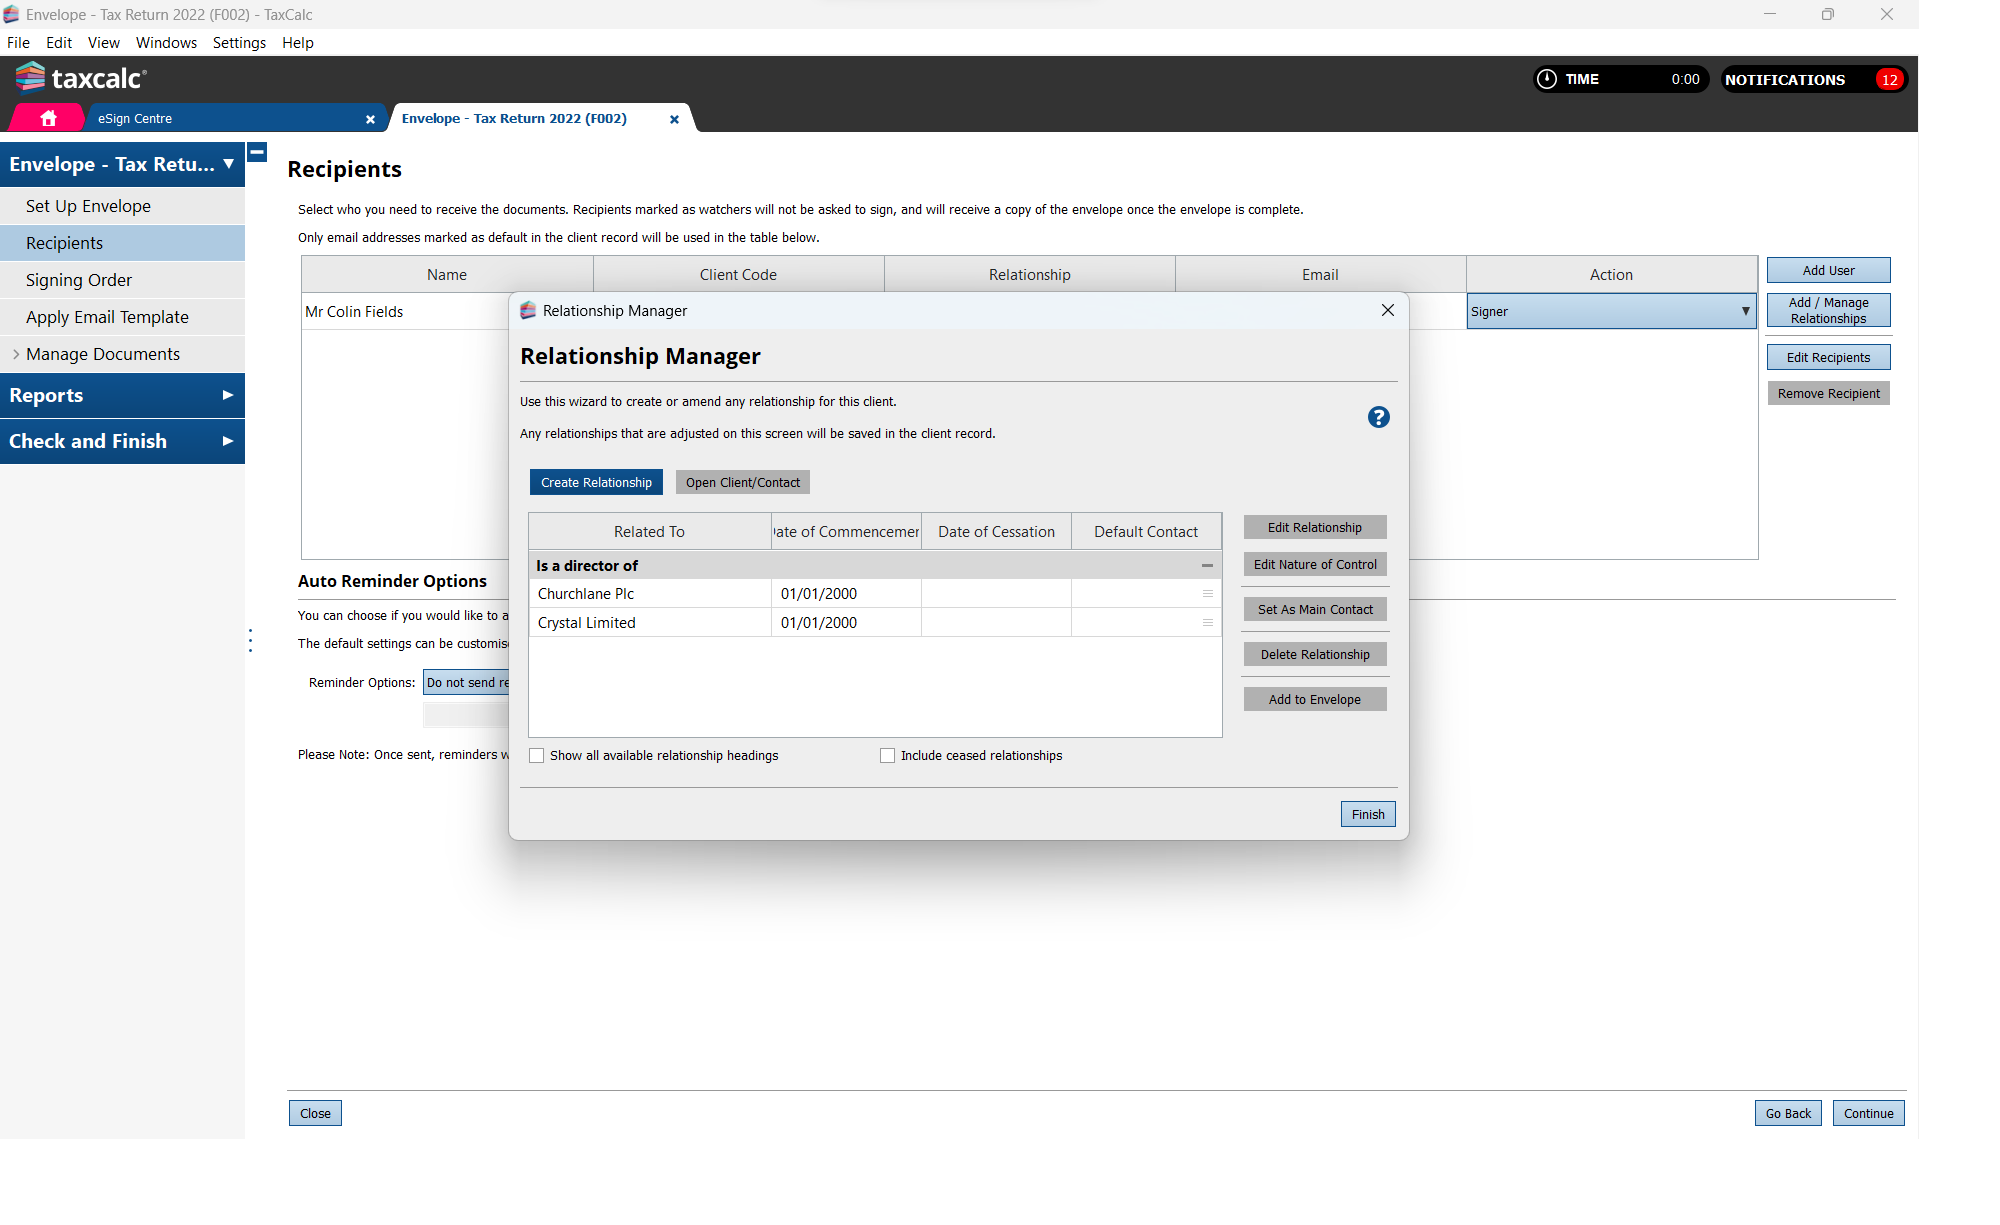Enable Show all available relationship headings
This screenshot has width=2000, height=1225.
coord(537,756)
